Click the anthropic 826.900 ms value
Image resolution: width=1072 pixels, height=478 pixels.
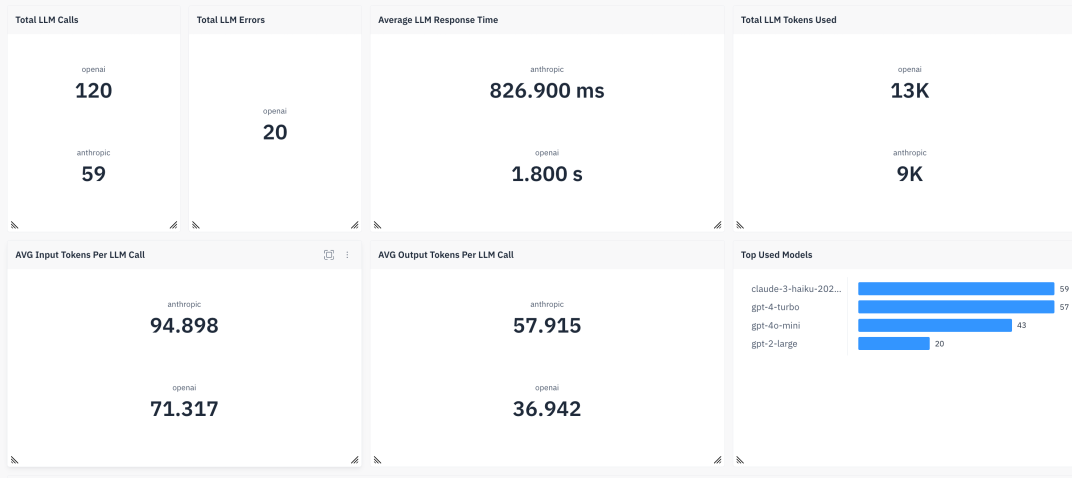(x=547, y=91)
